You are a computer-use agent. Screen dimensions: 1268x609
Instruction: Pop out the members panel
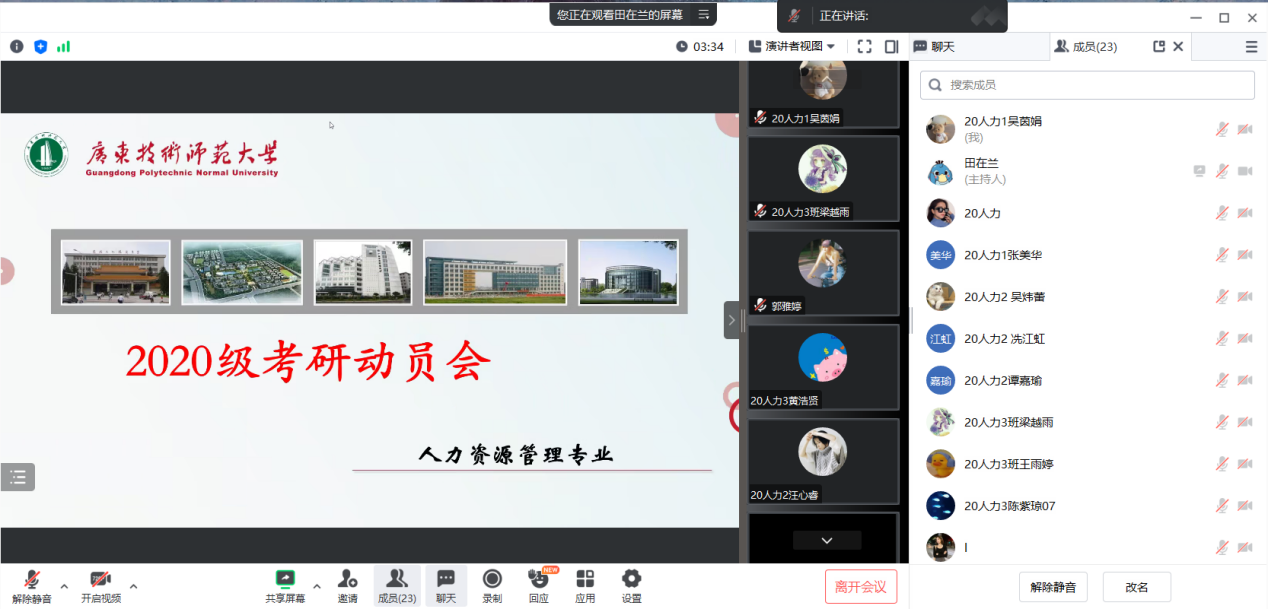(1159, 46)
